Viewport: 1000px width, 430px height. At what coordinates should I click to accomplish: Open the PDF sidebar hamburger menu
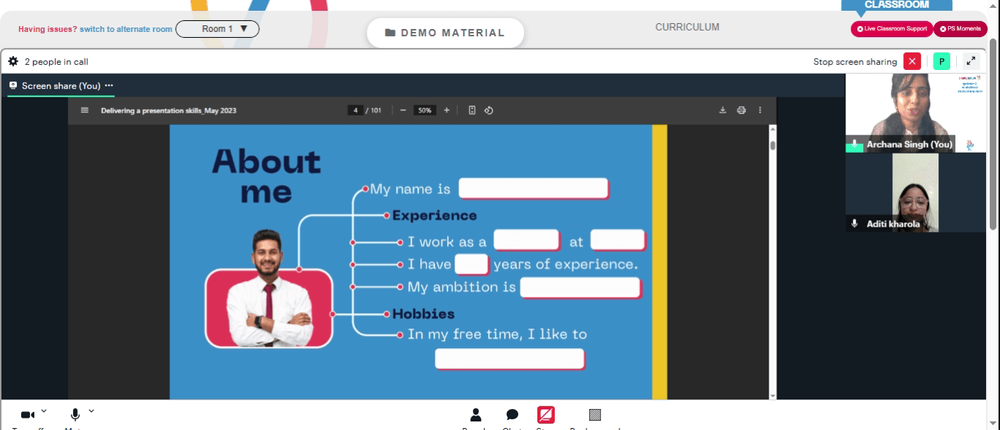85,110
